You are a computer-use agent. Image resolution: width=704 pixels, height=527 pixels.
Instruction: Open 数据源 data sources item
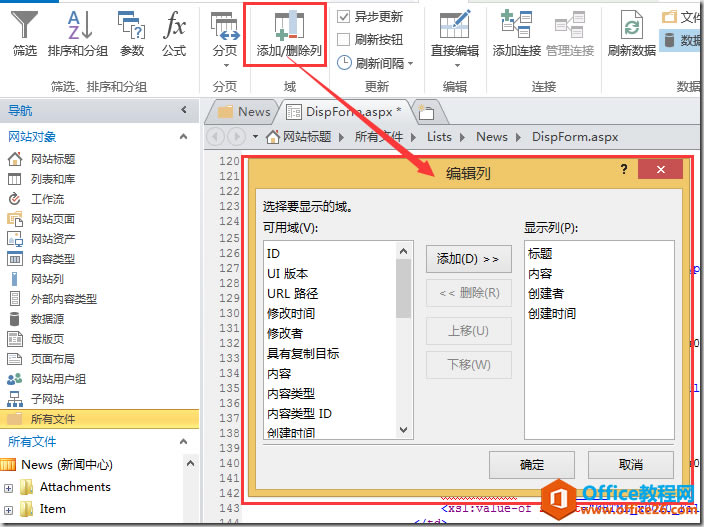[x=48, y=319]
